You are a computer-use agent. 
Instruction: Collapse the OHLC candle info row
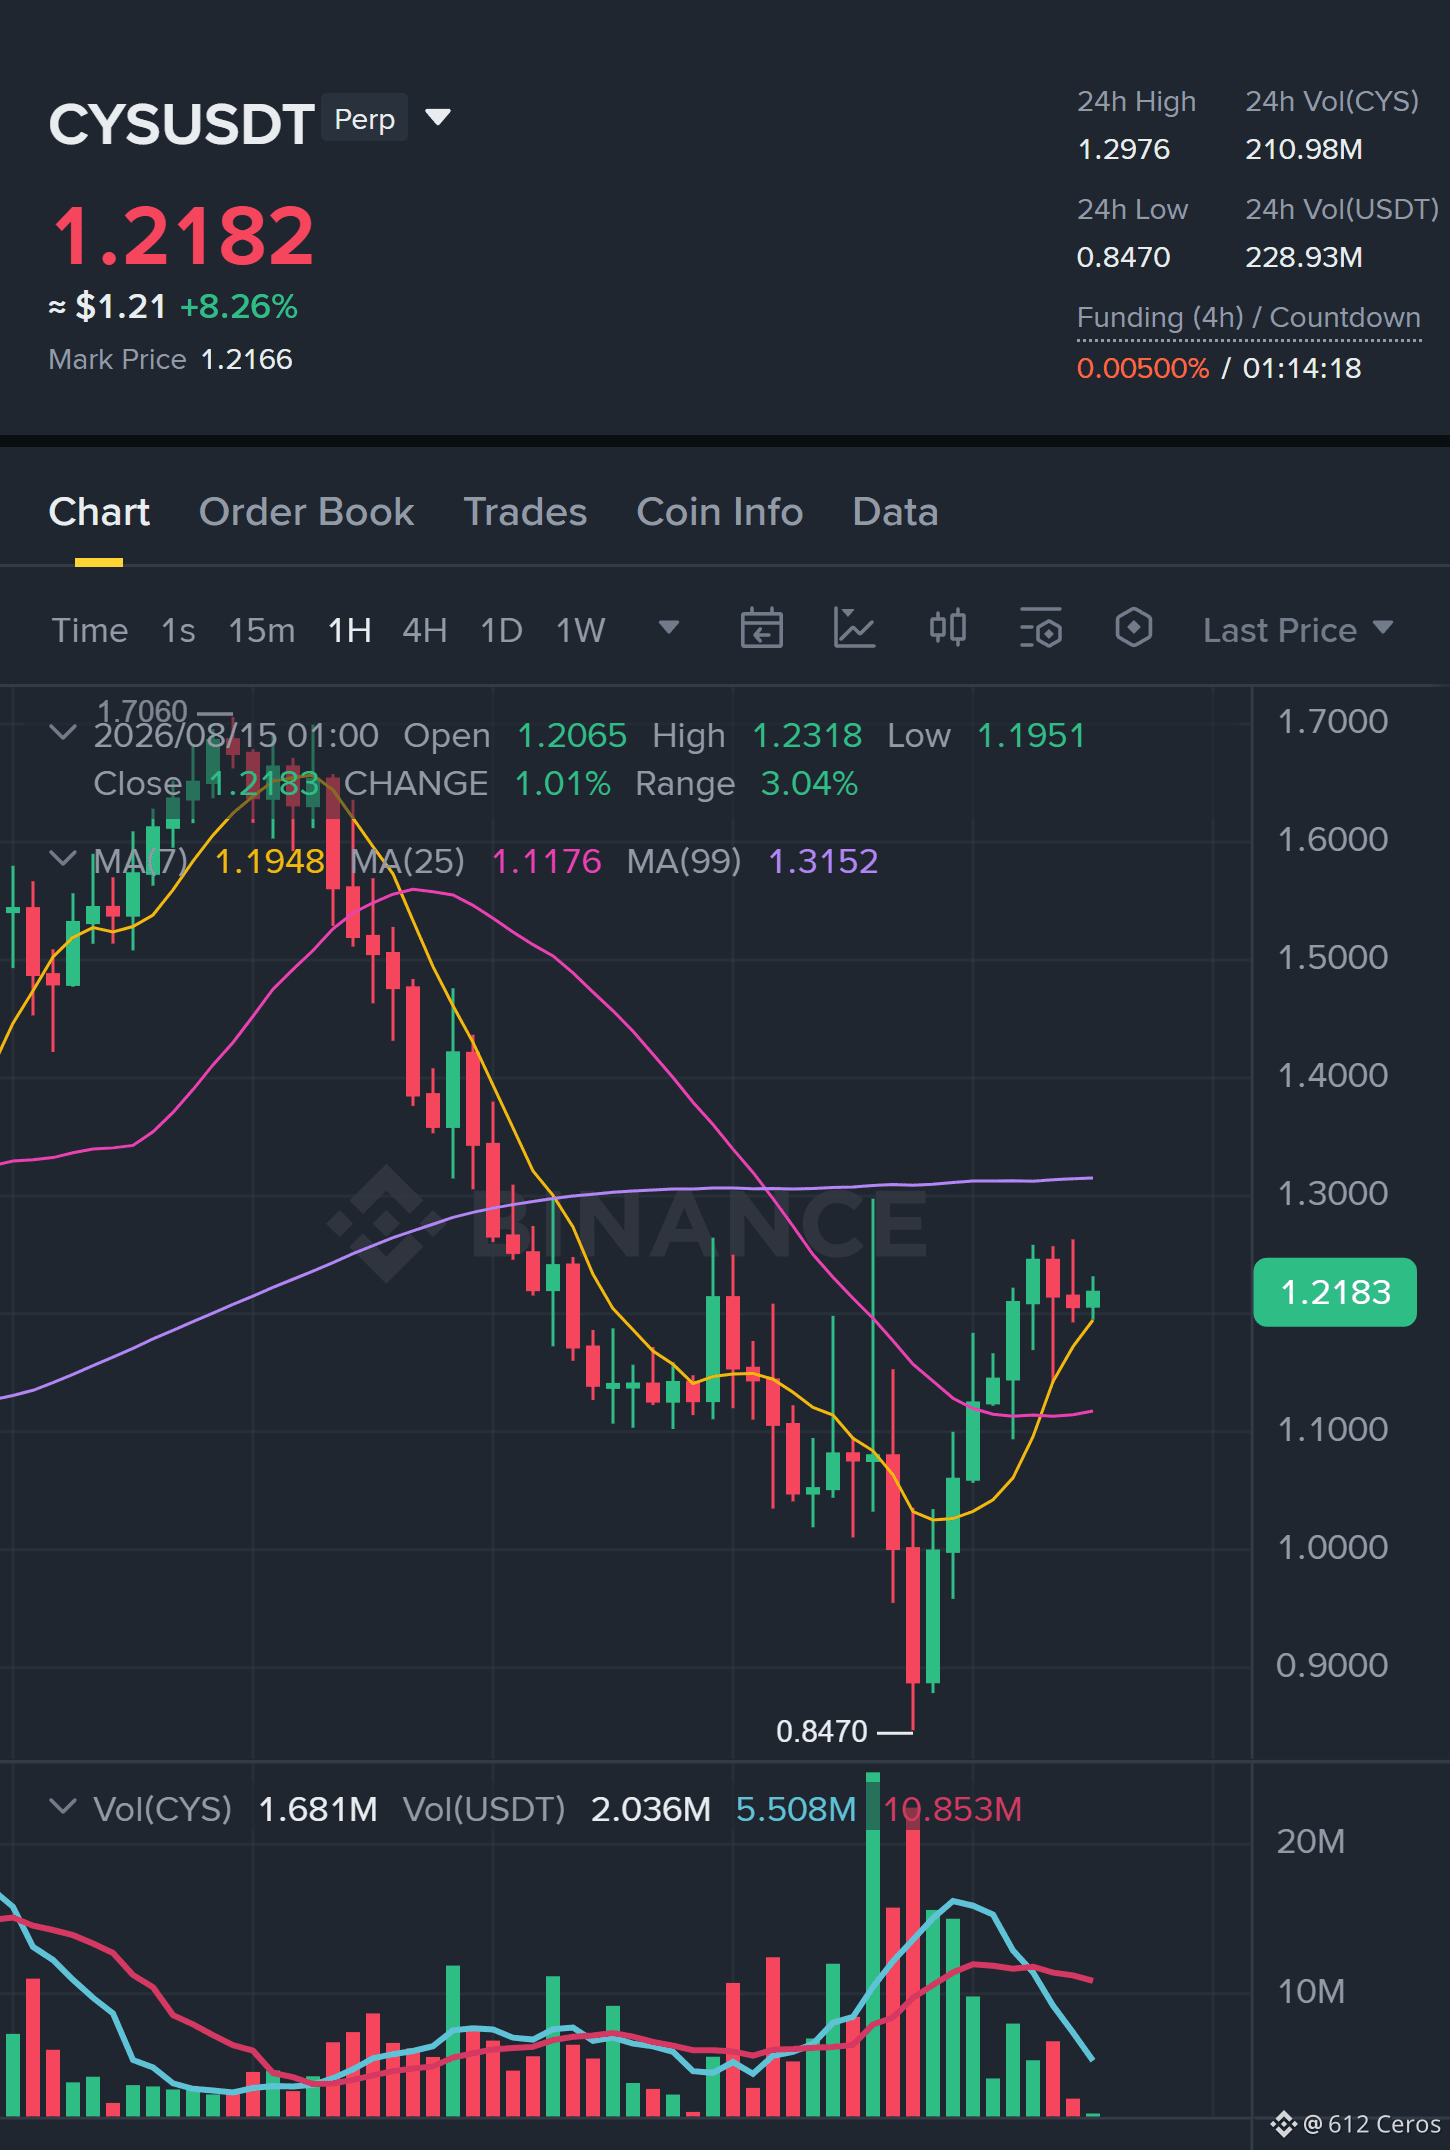[x=63, y=733]
